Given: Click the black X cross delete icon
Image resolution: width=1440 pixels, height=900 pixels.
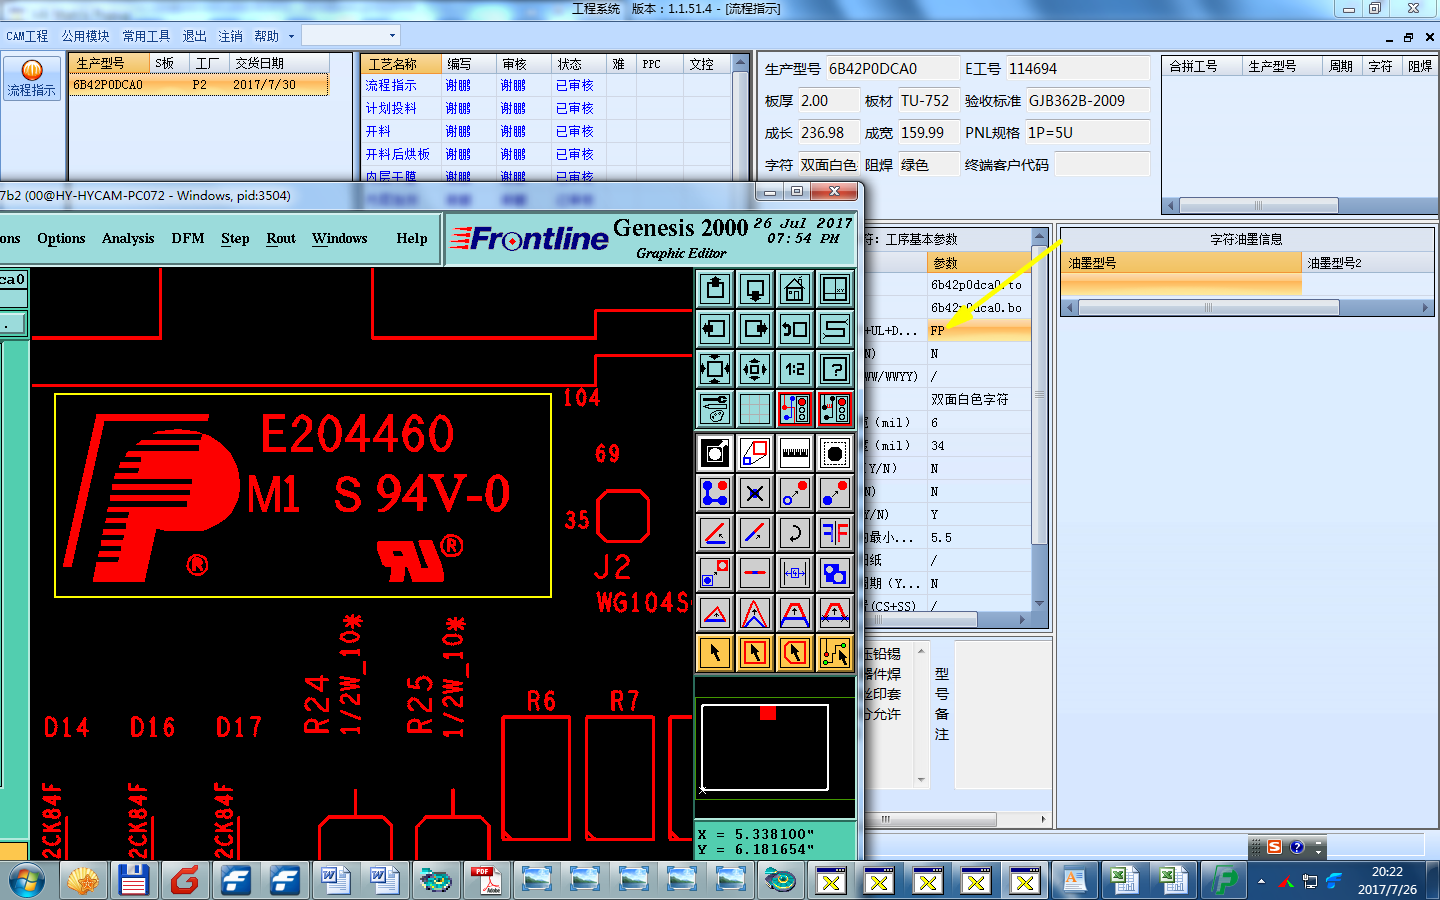Looking at the screenshot, I should point(755,493).
